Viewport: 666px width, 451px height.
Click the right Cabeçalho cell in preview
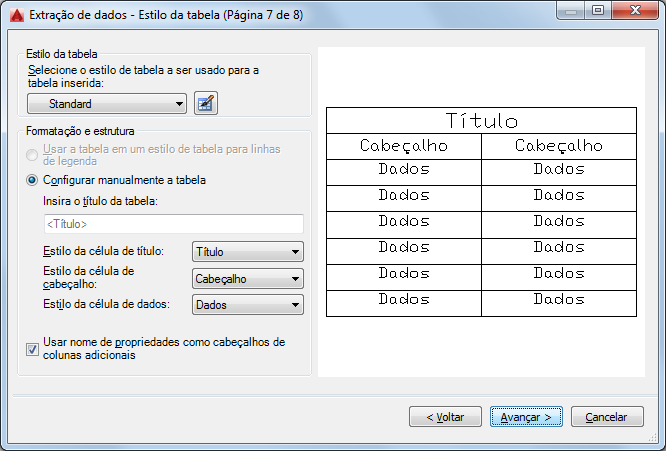tap(559, 147)
